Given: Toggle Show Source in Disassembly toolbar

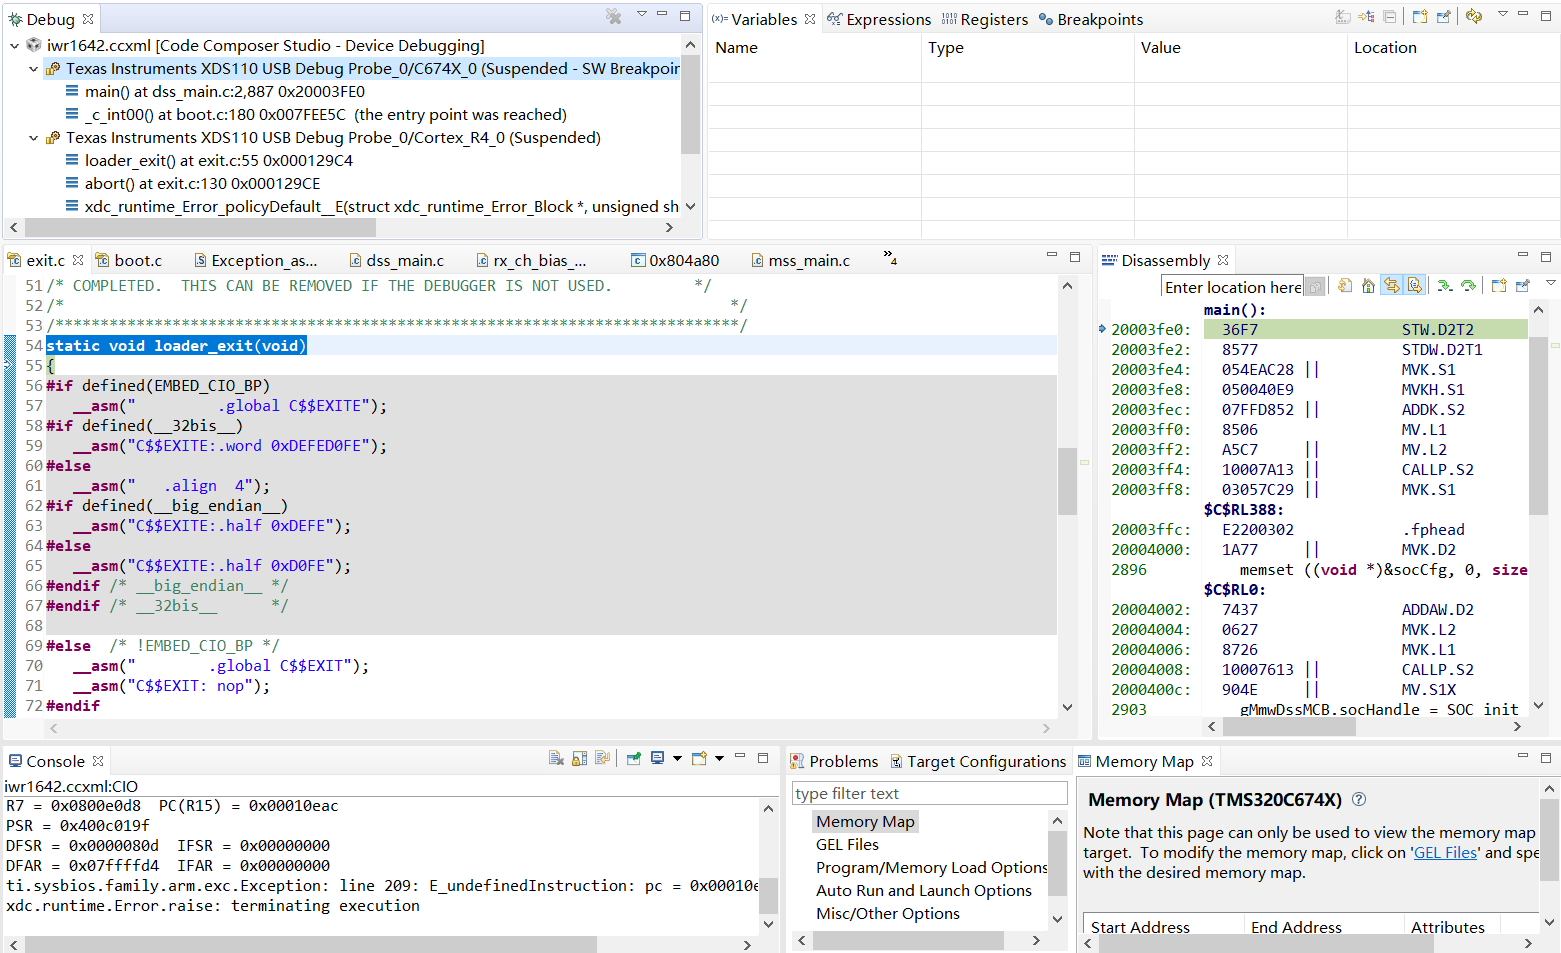Looking at the screenshot, I should coord(1414,286).
